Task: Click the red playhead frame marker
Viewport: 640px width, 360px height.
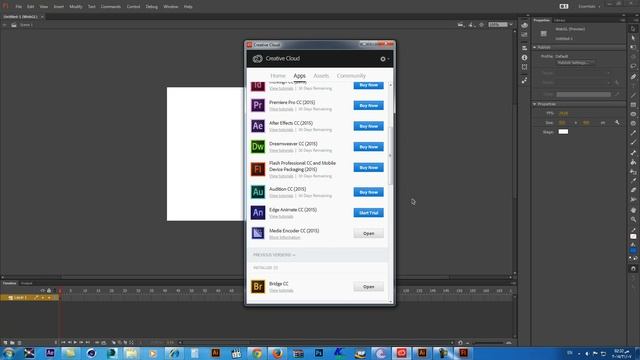Action: pos(60,291)
